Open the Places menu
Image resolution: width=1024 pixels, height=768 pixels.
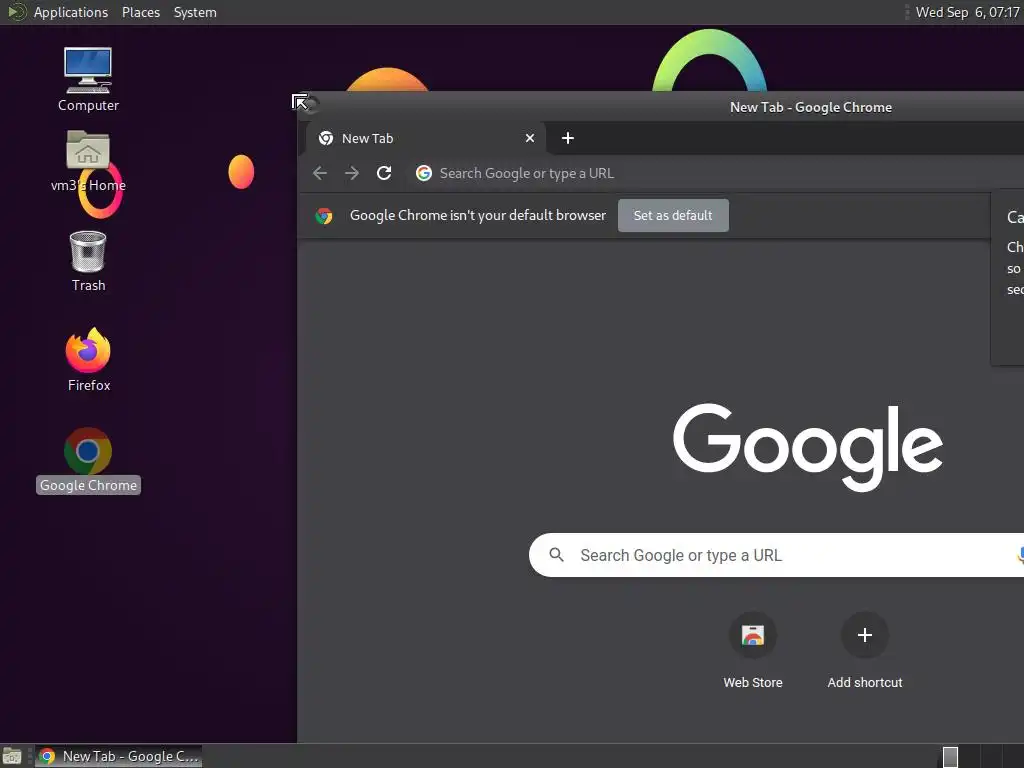pyautogui.click(x=140, y=12)
